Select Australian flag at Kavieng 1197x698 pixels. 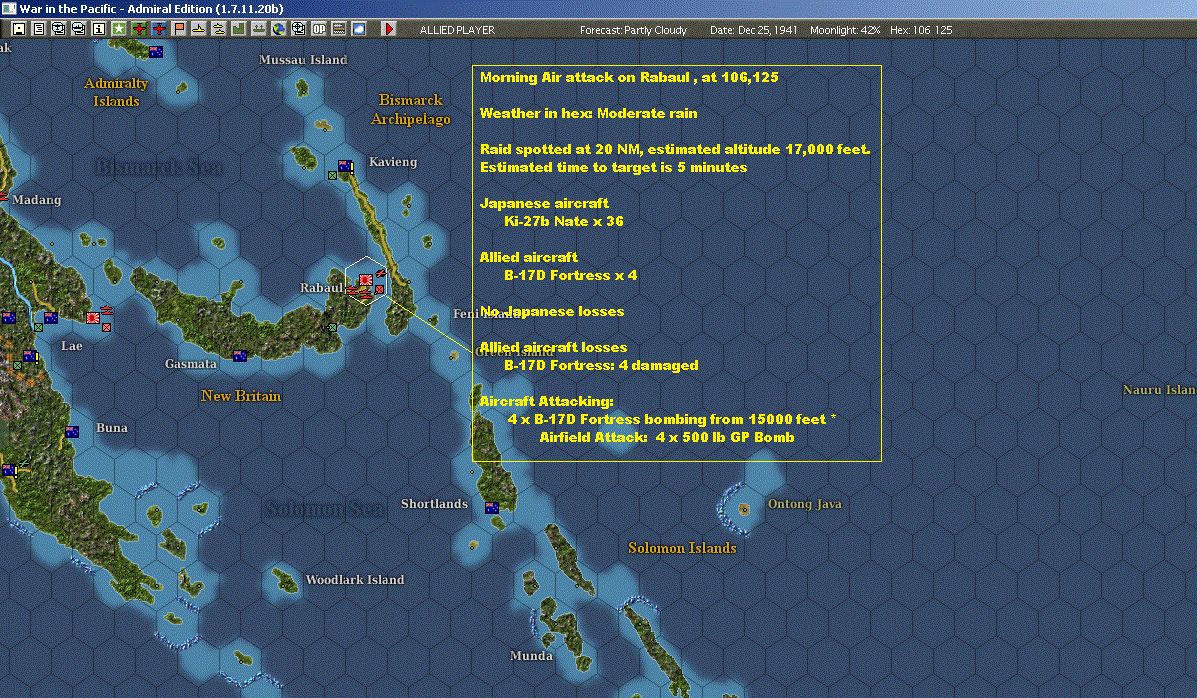tap(345, 166)
